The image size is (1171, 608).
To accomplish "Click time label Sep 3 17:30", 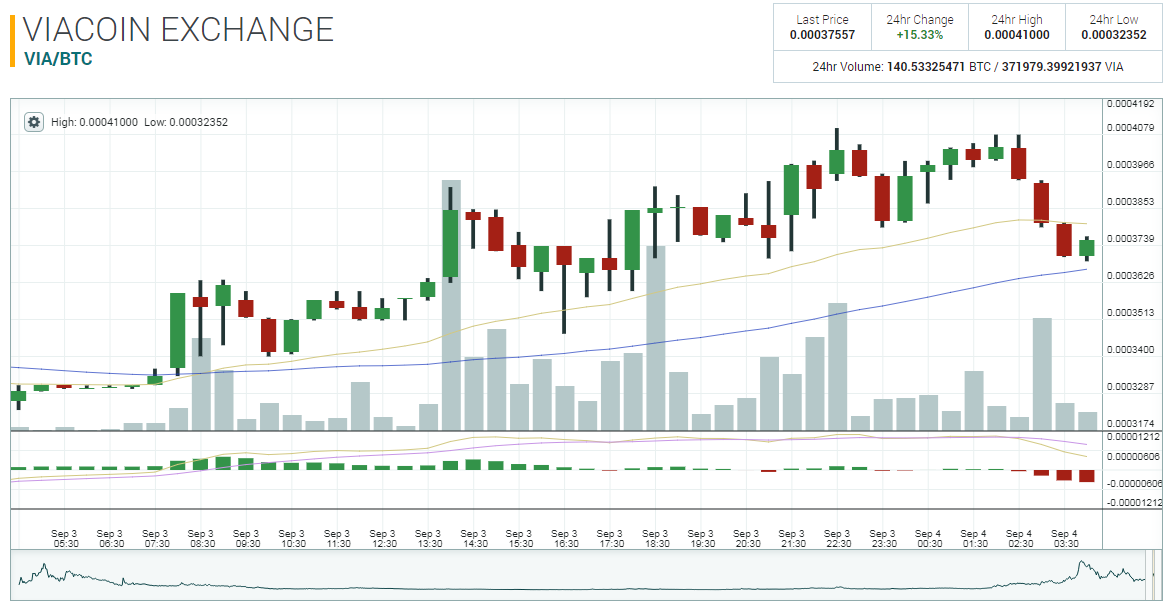I will [612, 539].
